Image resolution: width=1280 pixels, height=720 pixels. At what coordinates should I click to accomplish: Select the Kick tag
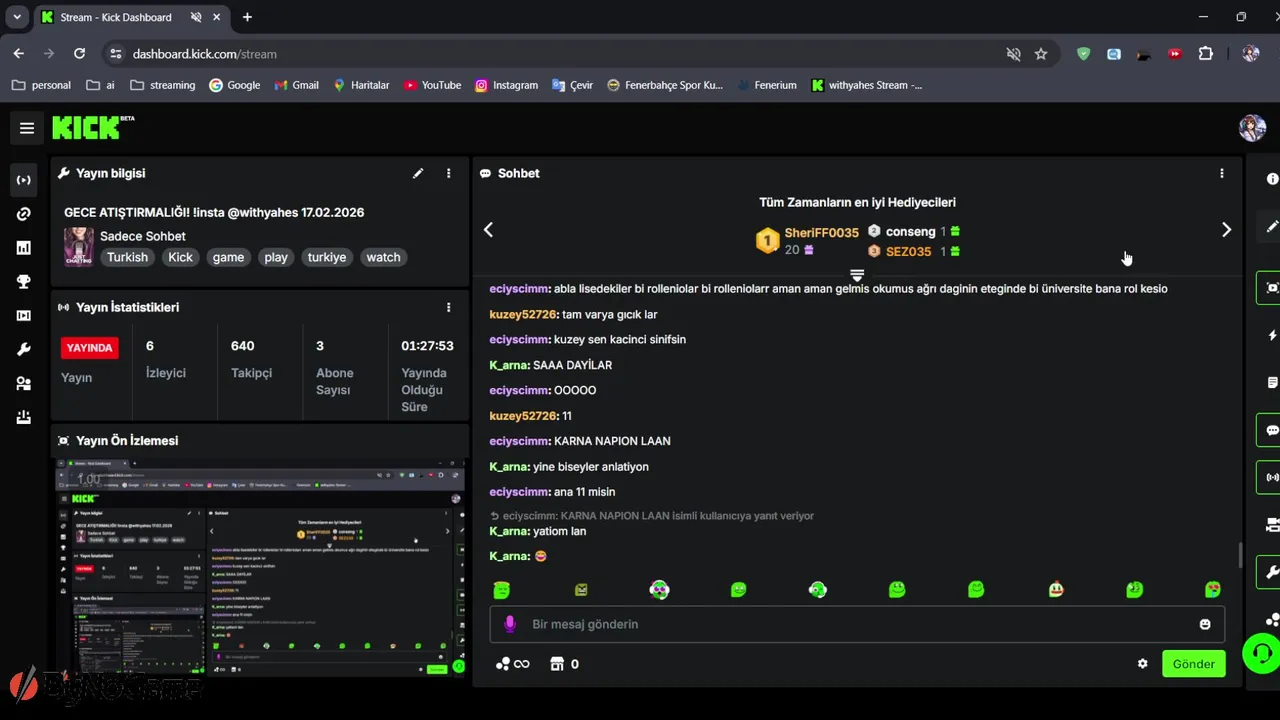point(181,257)
